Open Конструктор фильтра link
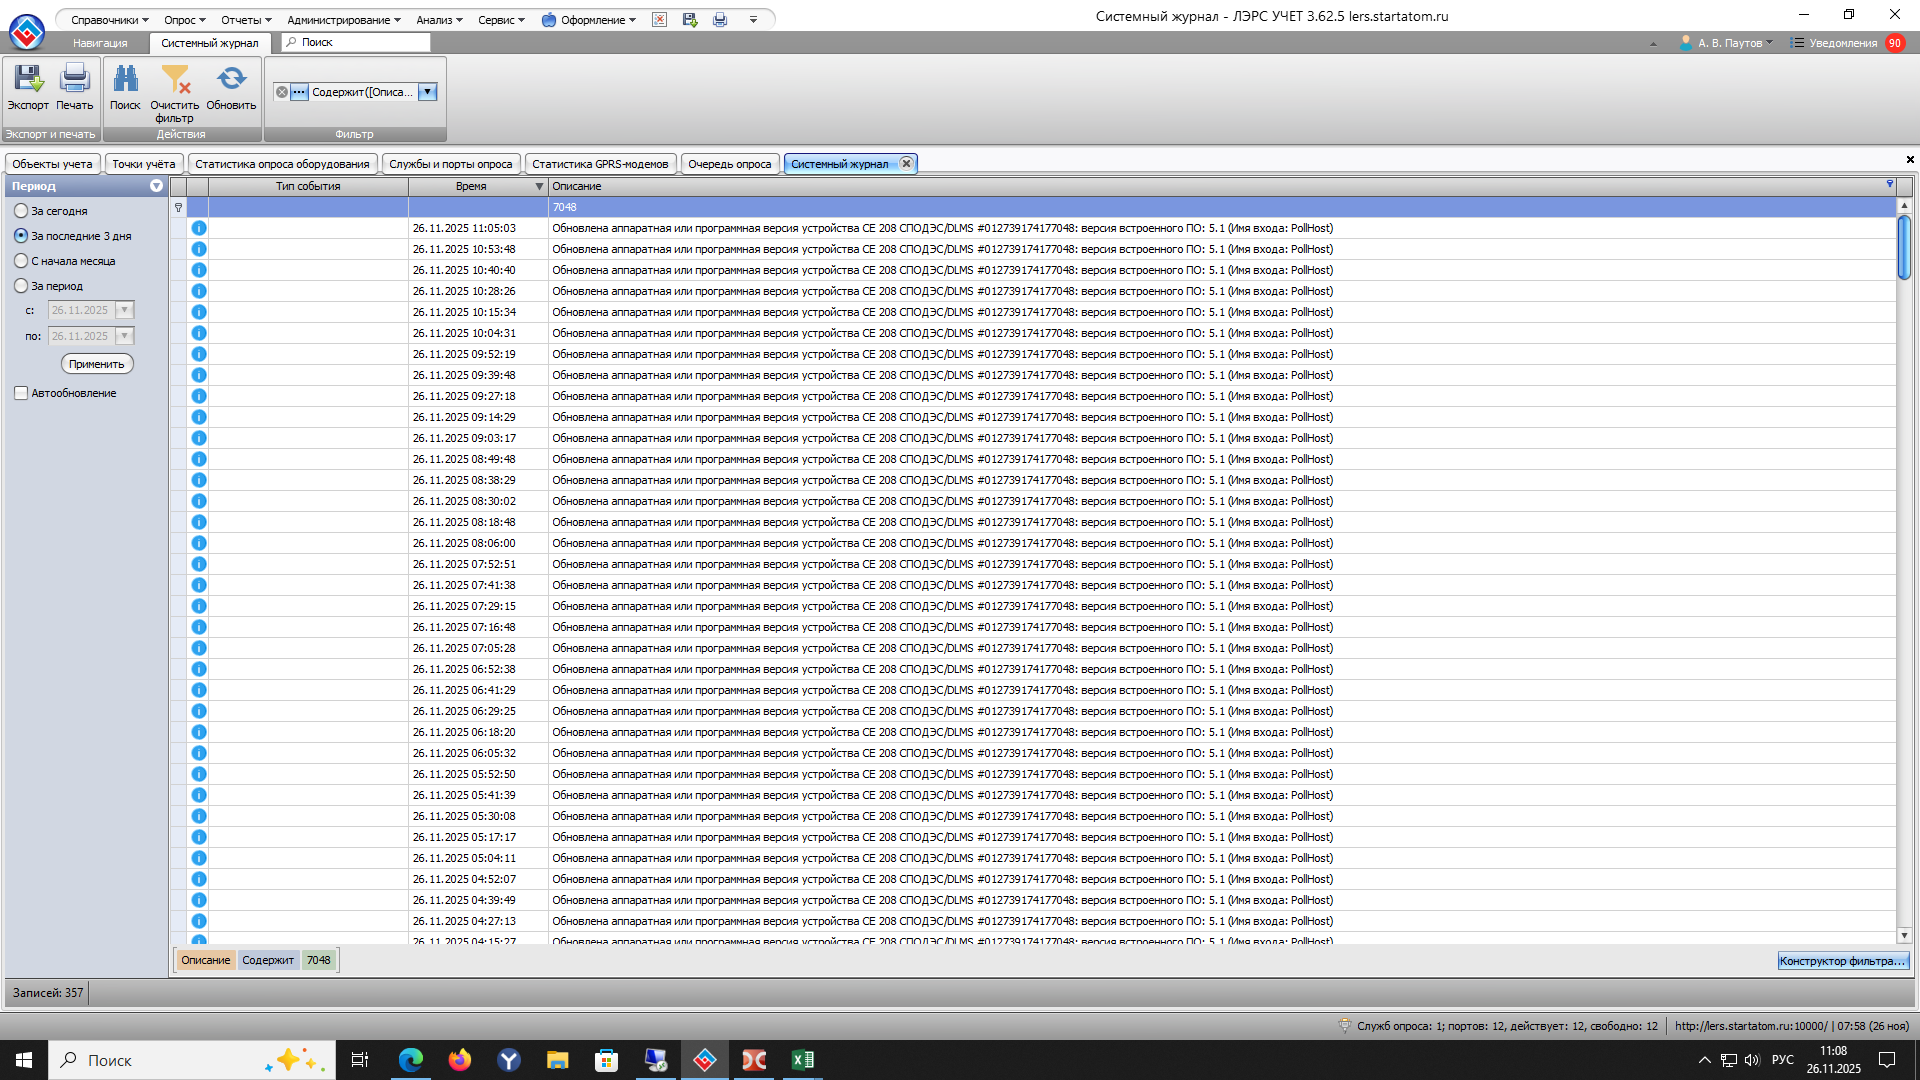The width and height of the screenshot is (1920, 1080). [1842, 961]
